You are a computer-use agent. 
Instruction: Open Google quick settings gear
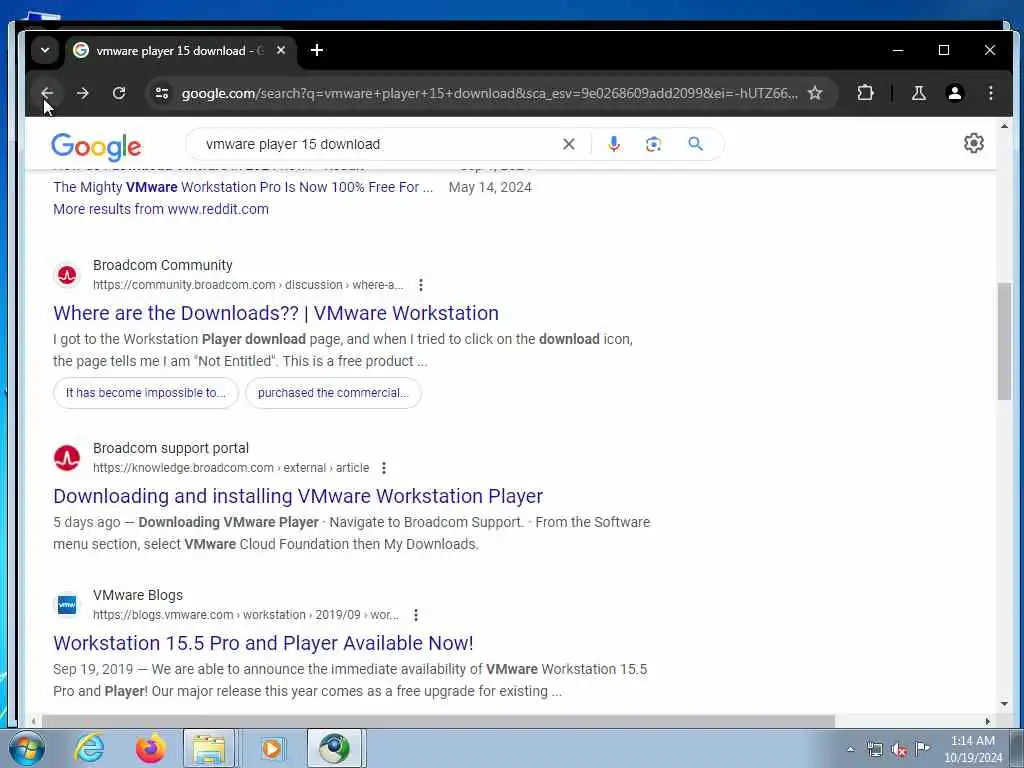974,143
